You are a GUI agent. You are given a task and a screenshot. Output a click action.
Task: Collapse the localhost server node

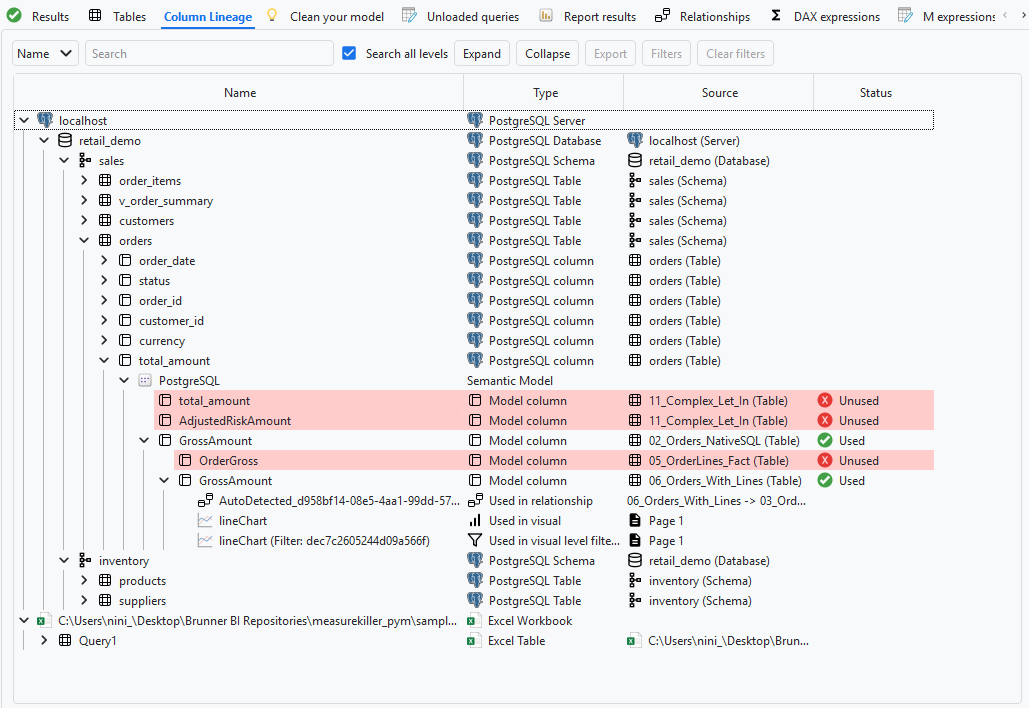pyautogui.click(x=24, y=120)
